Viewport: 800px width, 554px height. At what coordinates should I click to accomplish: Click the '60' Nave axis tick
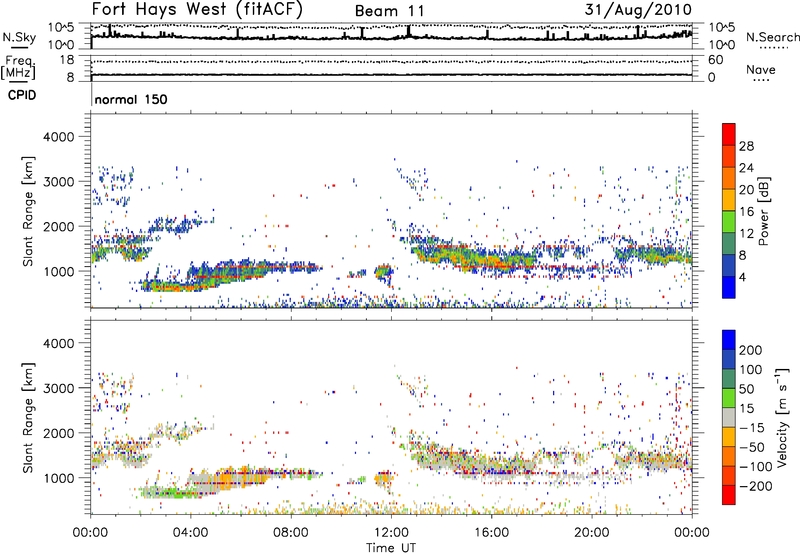pyautogui.click(x=715, y=60)
